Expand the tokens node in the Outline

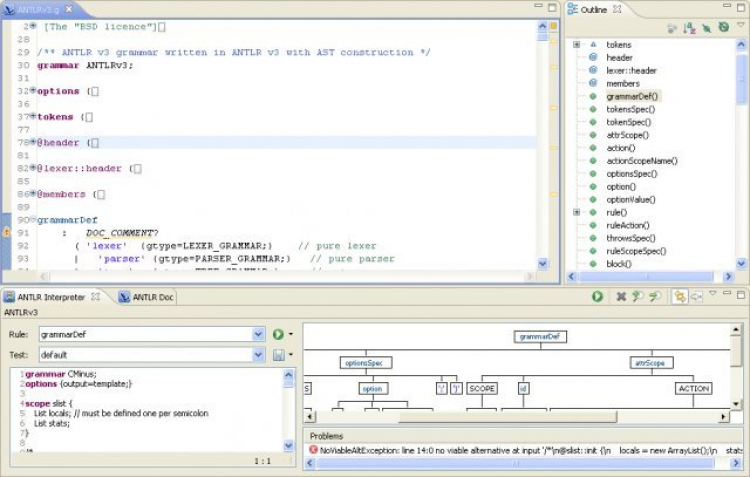(x=577, y=45)
